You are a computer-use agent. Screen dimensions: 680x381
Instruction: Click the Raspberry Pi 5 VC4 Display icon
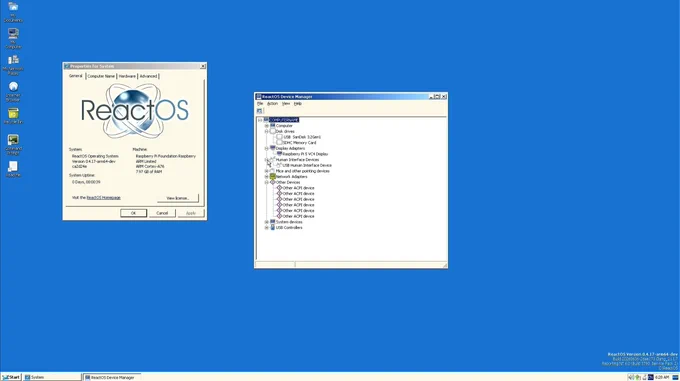click(x=280, y=153)
